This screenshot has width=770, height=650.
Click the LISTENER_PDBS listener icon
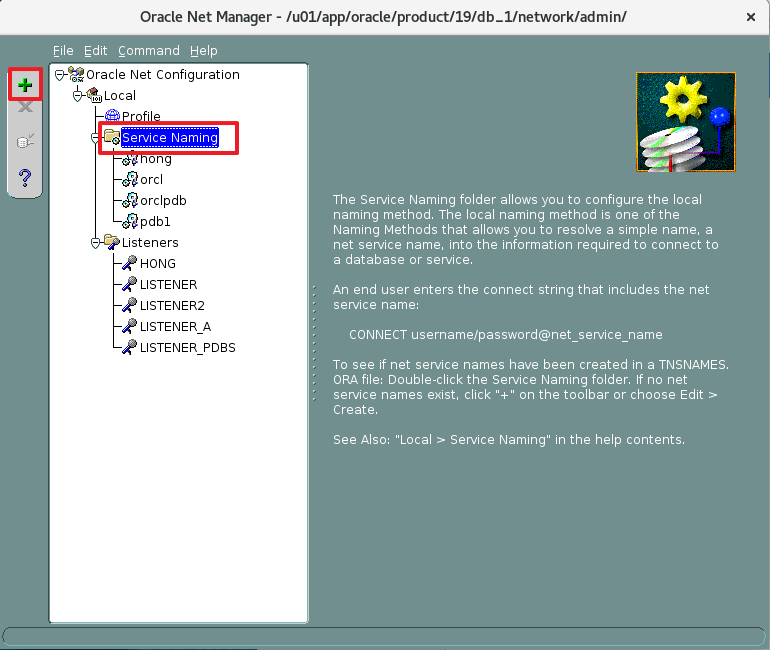point(130,347)
